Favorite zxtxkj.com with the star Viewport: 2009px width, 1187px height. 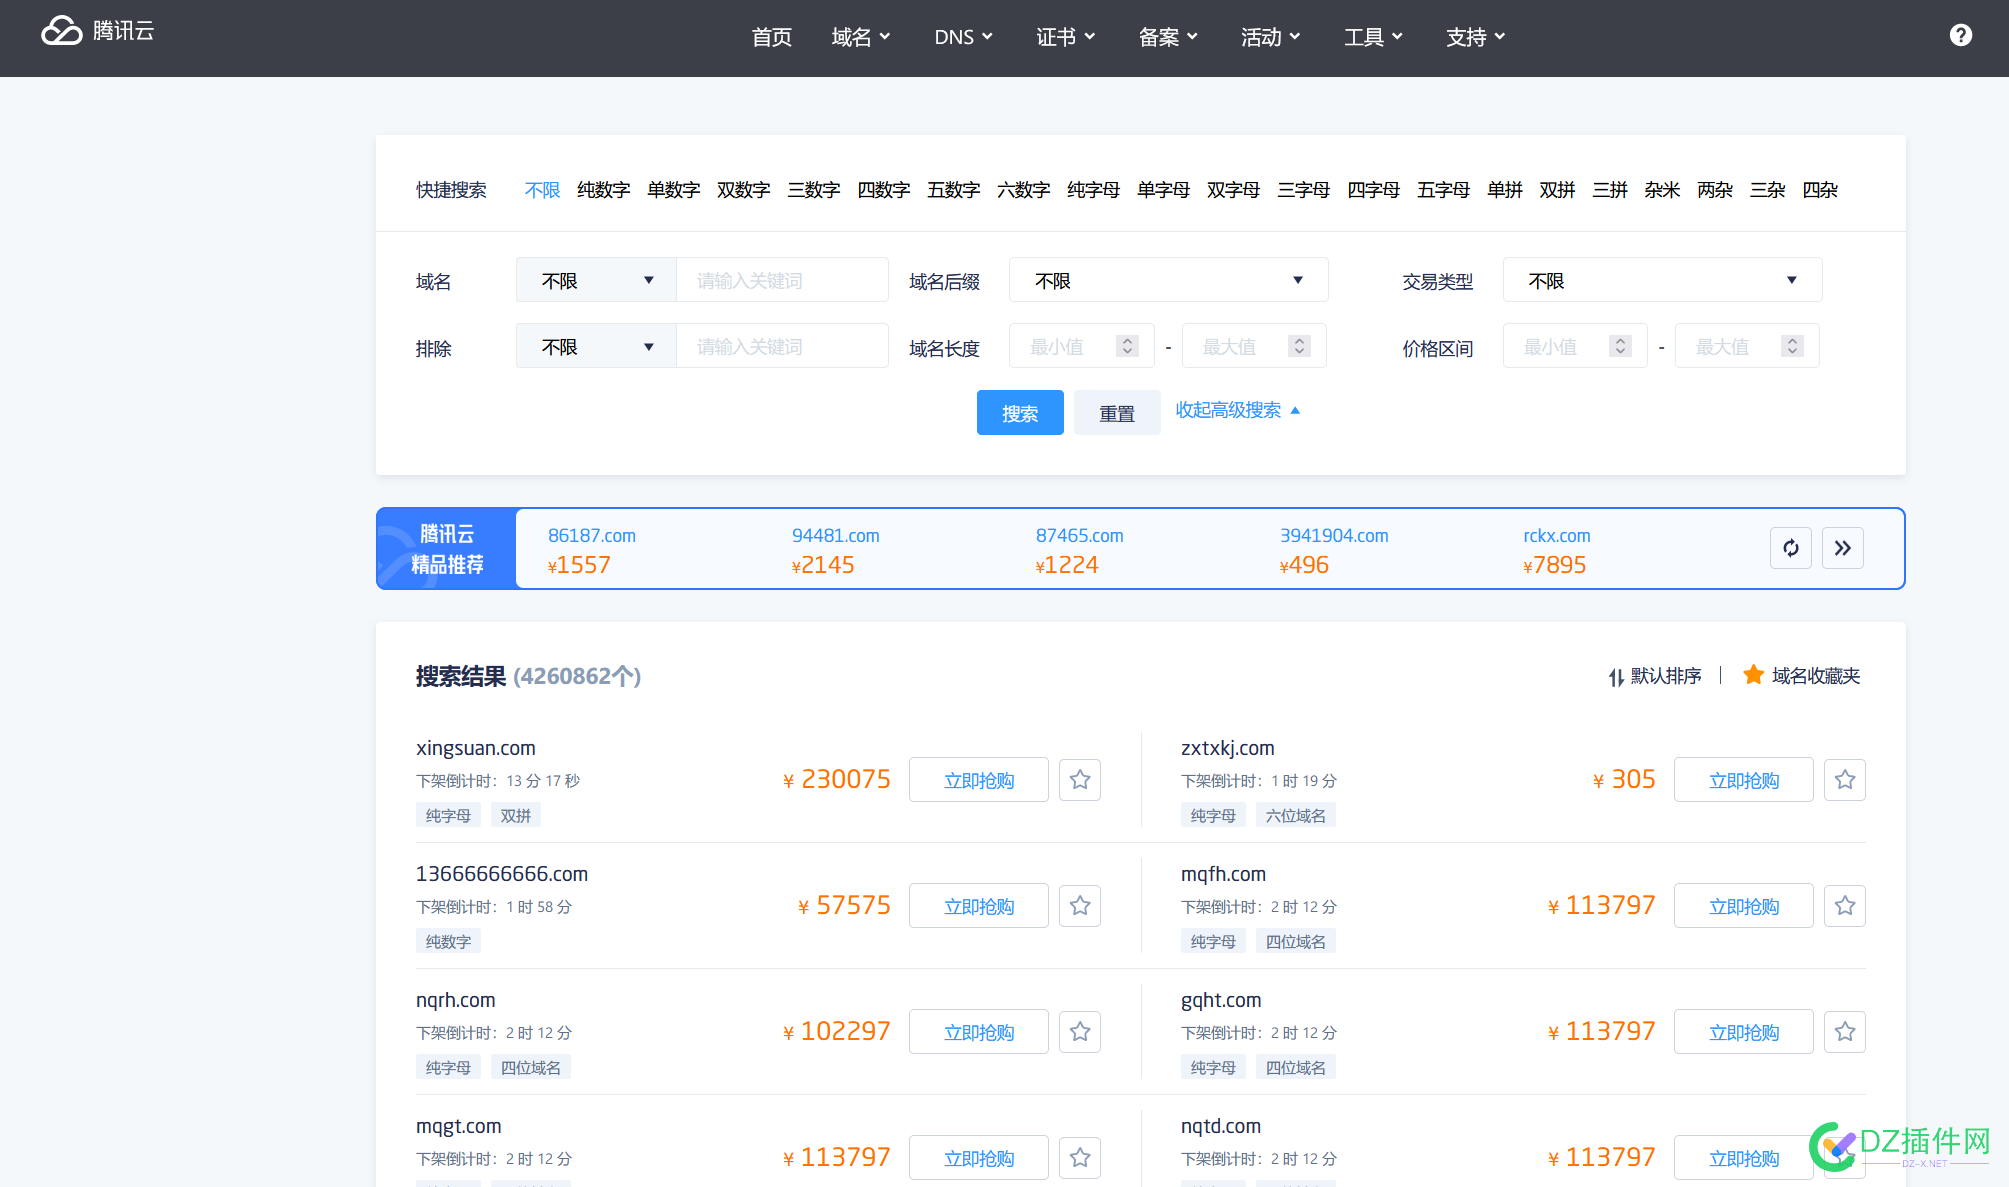(x=1845, y=780)
